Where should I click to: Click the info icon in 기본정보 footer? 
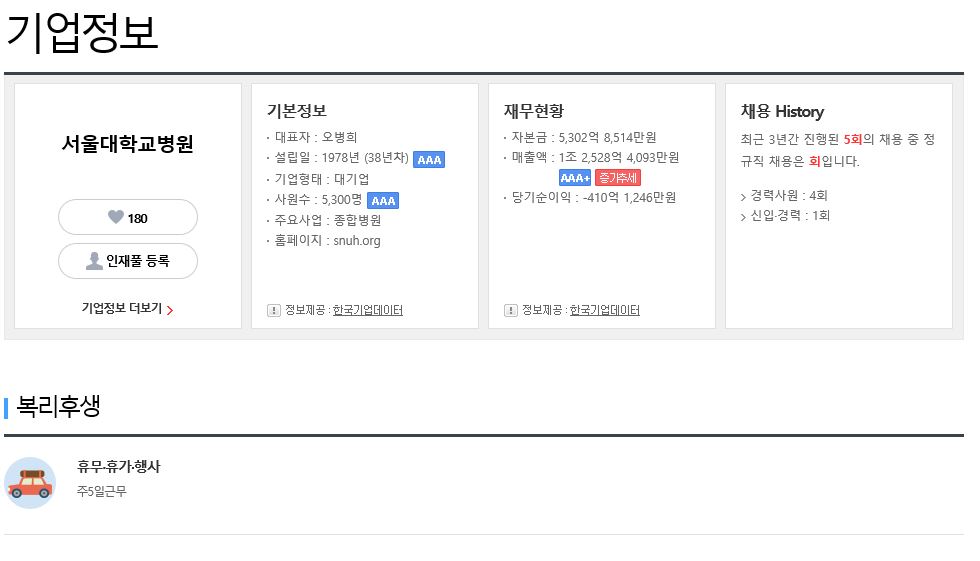(274, 310)
